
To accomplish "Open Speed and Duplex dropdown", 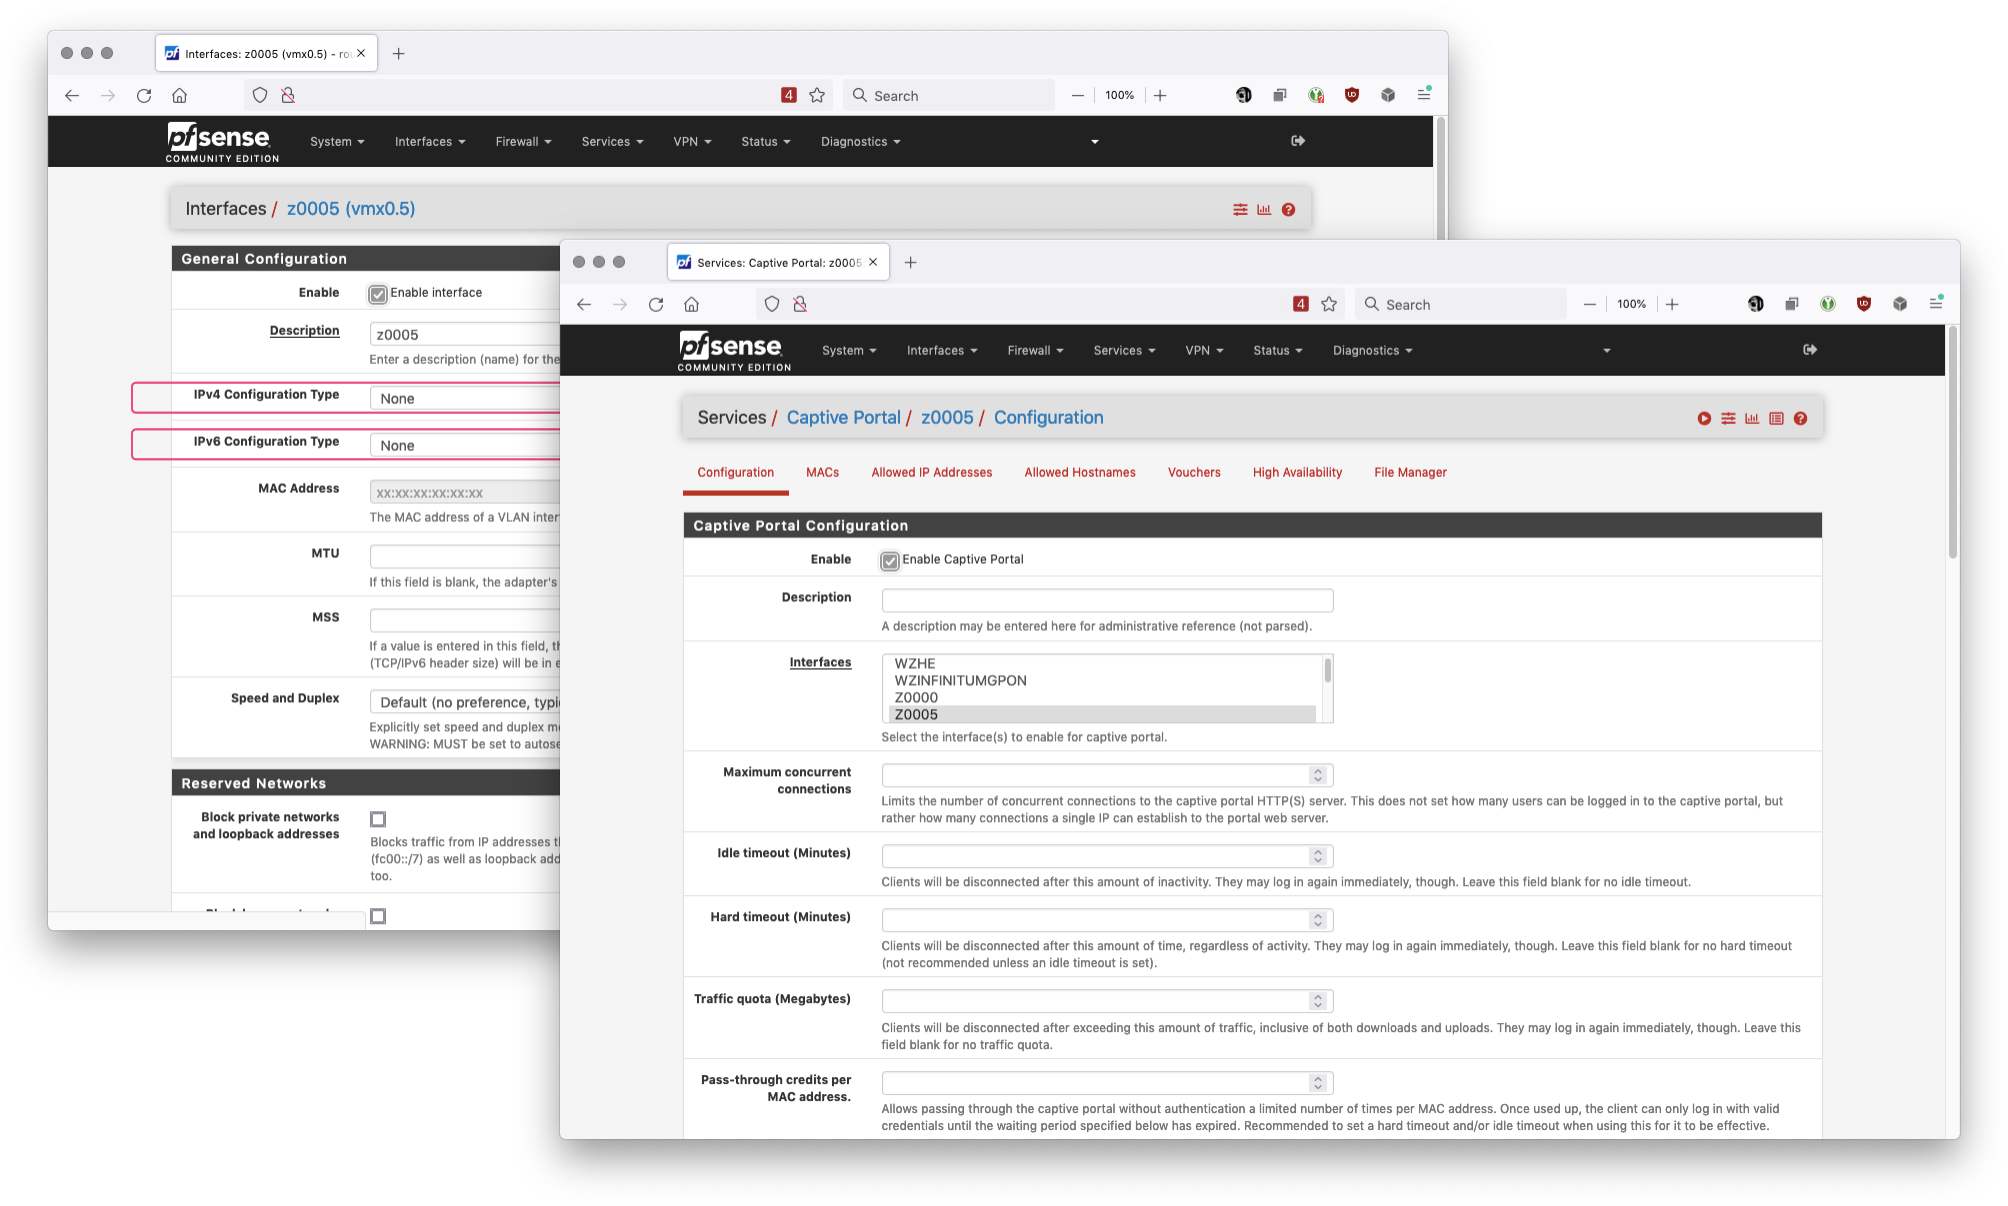I will coord(465,702).
